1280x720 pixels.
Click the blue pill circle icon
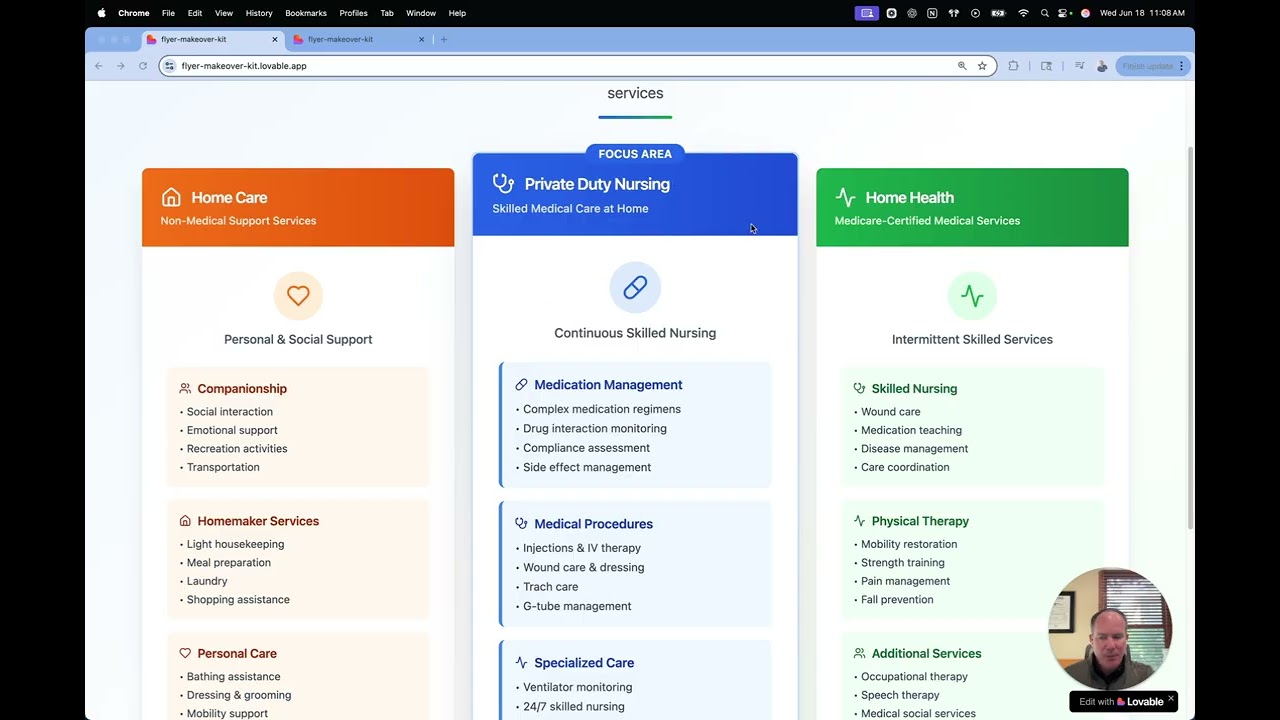(x=635, y=288)
